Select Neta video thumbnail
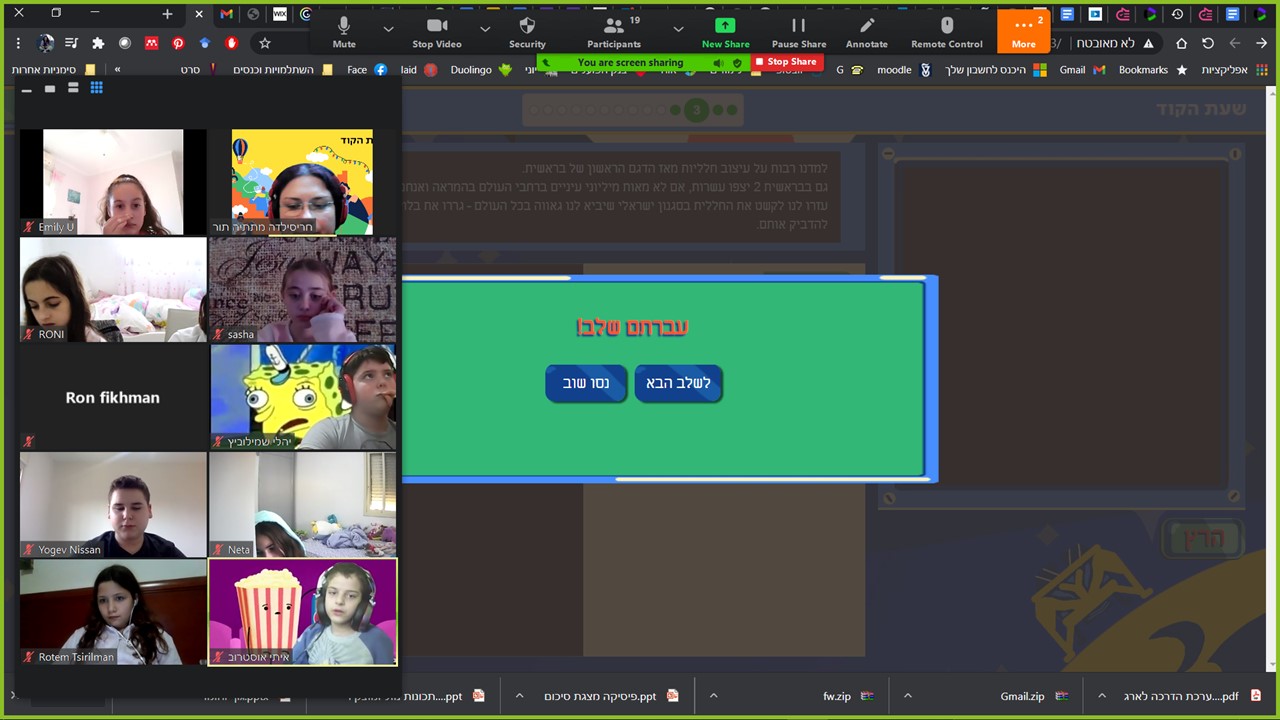 point(303,504)
